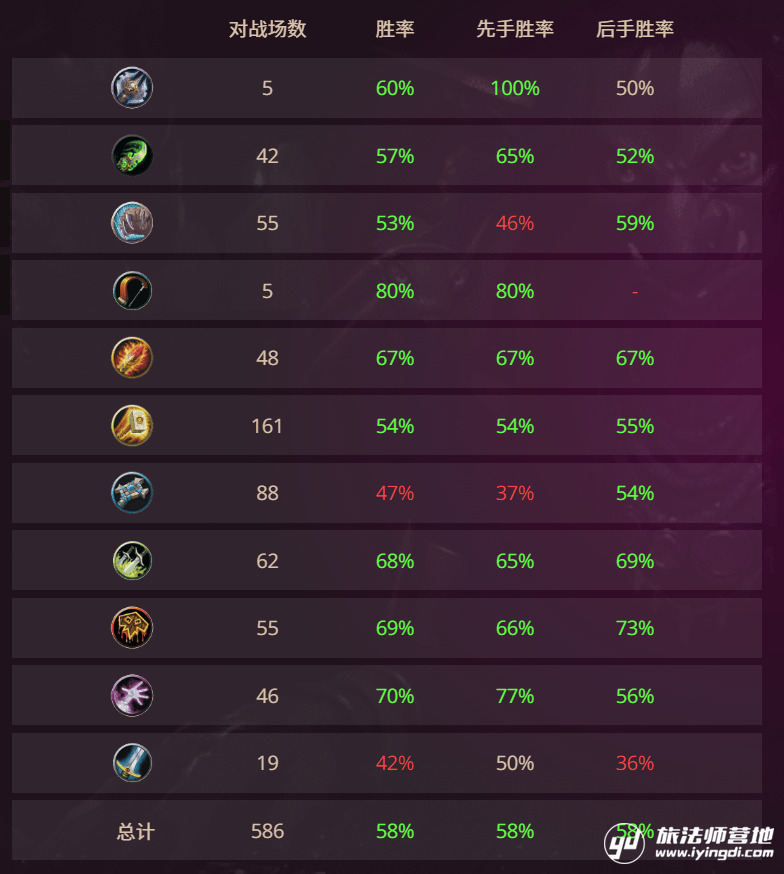Click the Death Knight class icon
The width and height of the screenshot is (784, 874).
(132, 88)
